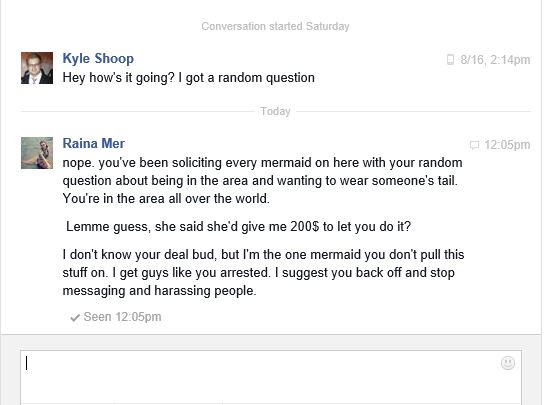The width and height of the screenshot is (547, 405).
Task: Select the "nope. you've been soliciting" paragraph
Action: click(x=263, y=181)
